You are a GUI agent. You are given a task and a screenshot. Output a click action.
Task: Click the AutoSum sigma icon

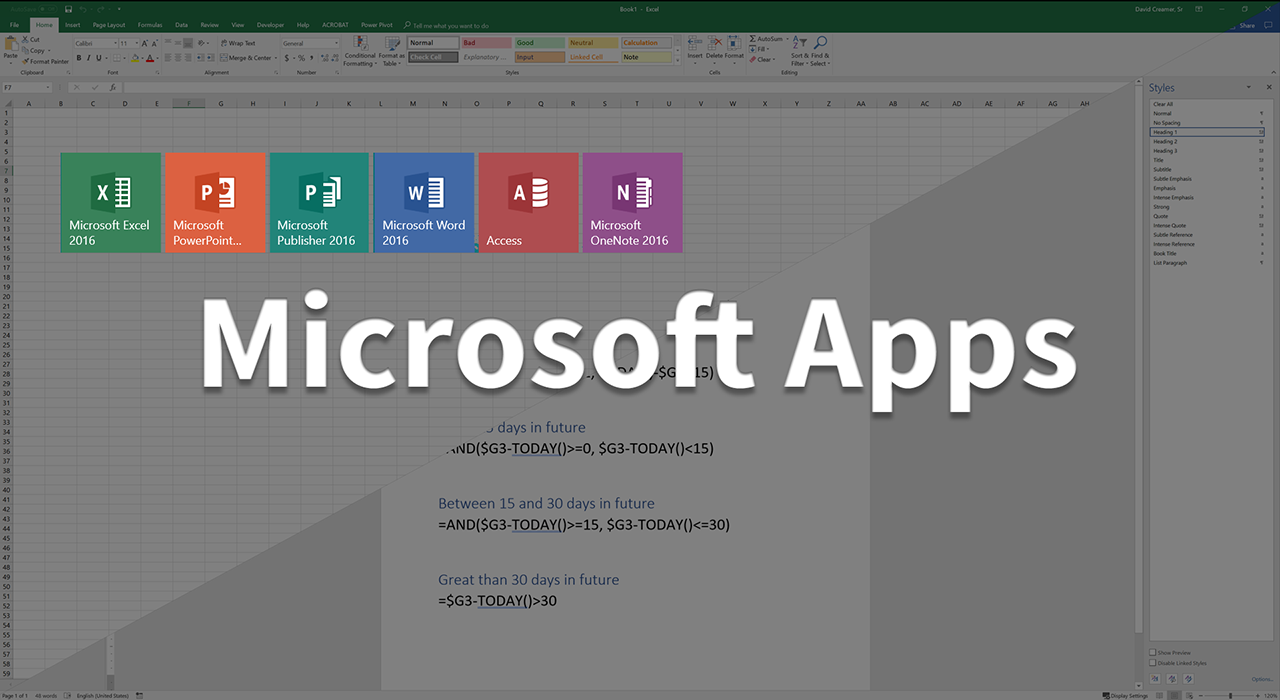tap(753, 39)
